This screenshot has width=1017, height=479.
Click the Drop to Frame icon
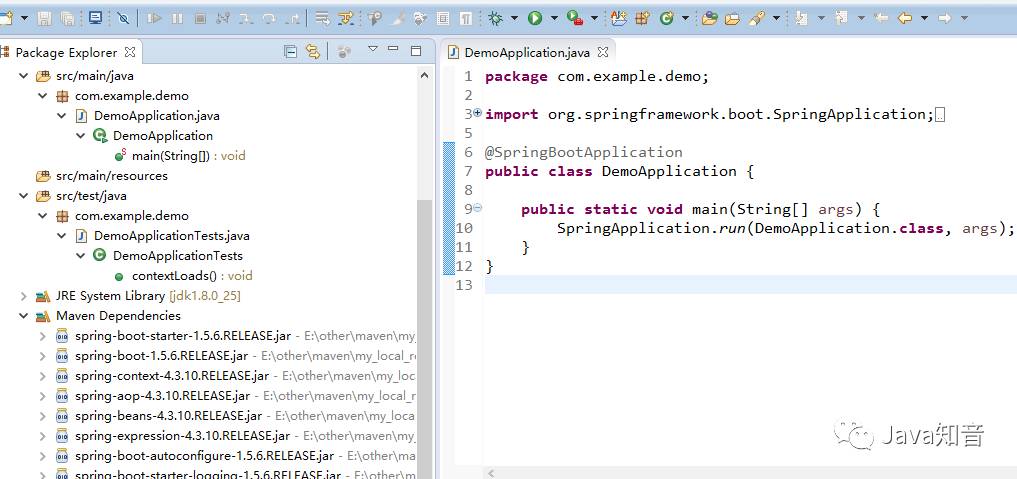322,19
